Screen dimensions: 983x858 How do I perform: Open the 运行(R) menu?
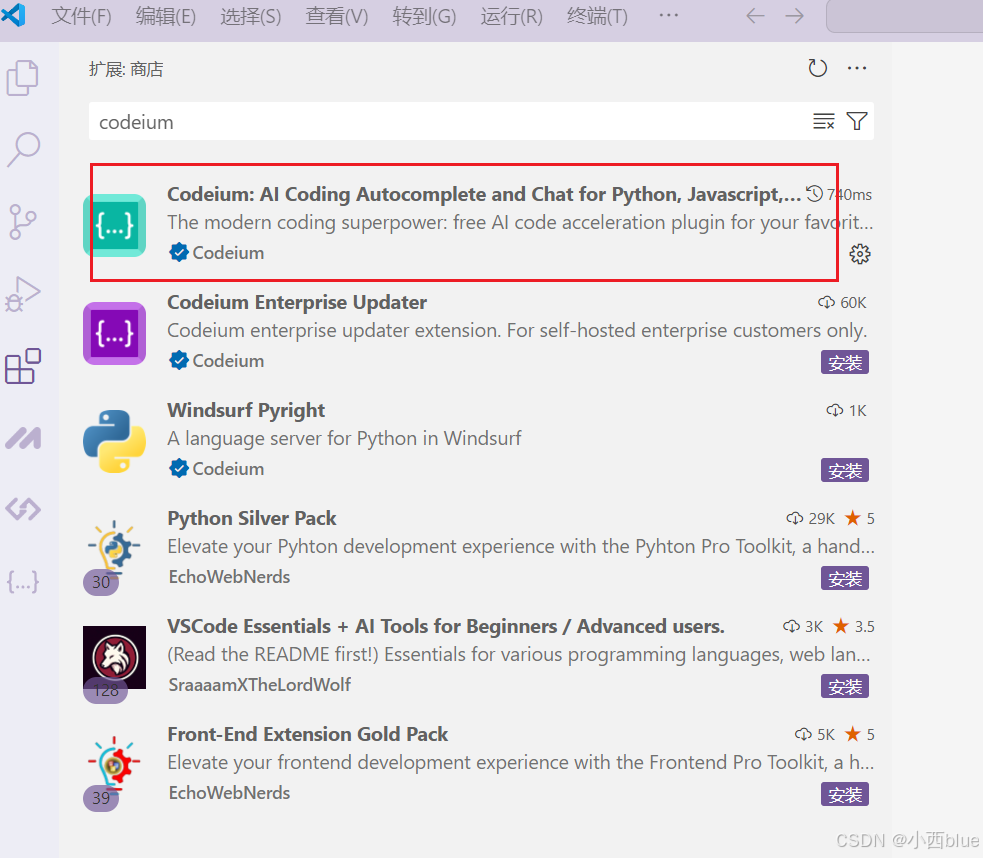tap(512, 16)
